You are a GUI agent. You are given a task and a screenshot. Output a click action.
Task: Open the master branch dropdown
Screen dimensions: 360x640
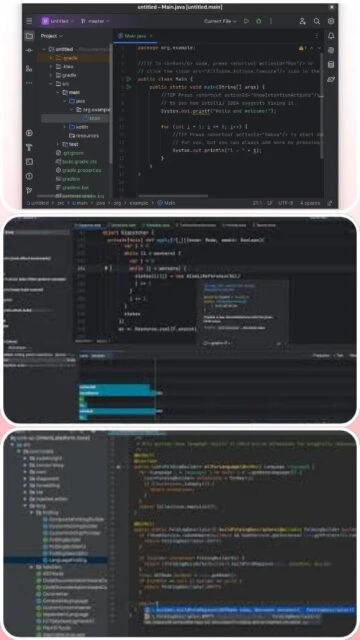click(95, 21)
